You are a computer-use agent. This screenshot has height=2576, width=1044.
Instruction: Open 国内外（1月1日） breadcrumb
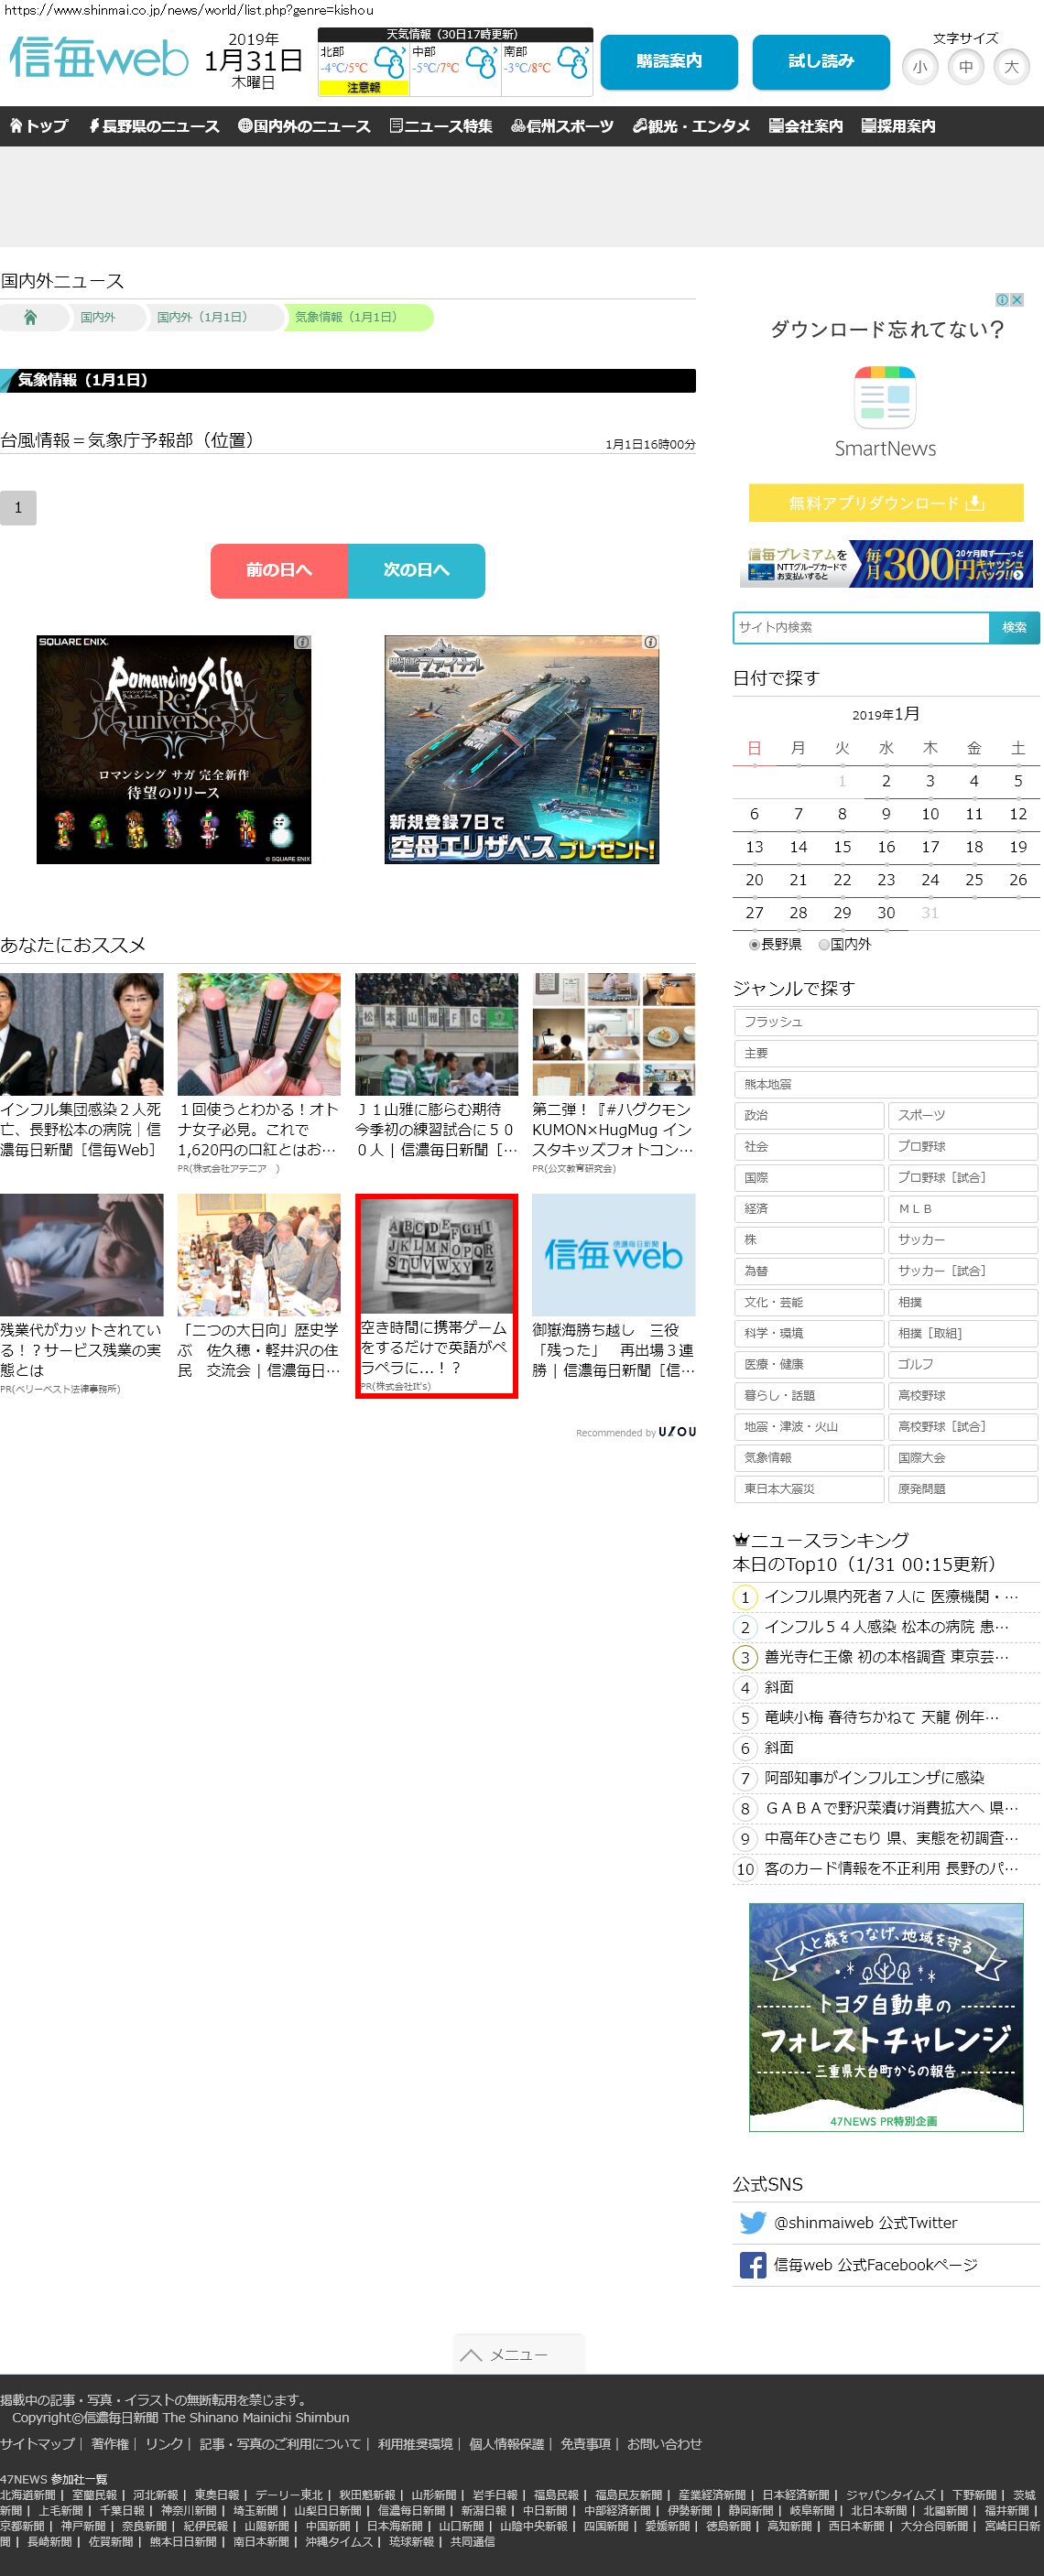202,317
